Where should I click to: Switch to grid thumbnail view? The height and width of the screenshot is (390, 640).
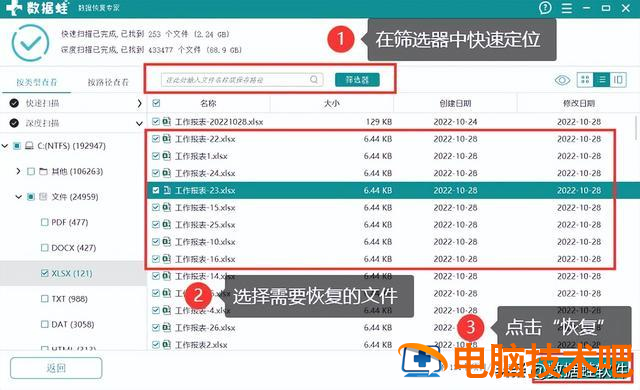click(x=585, y=80)
